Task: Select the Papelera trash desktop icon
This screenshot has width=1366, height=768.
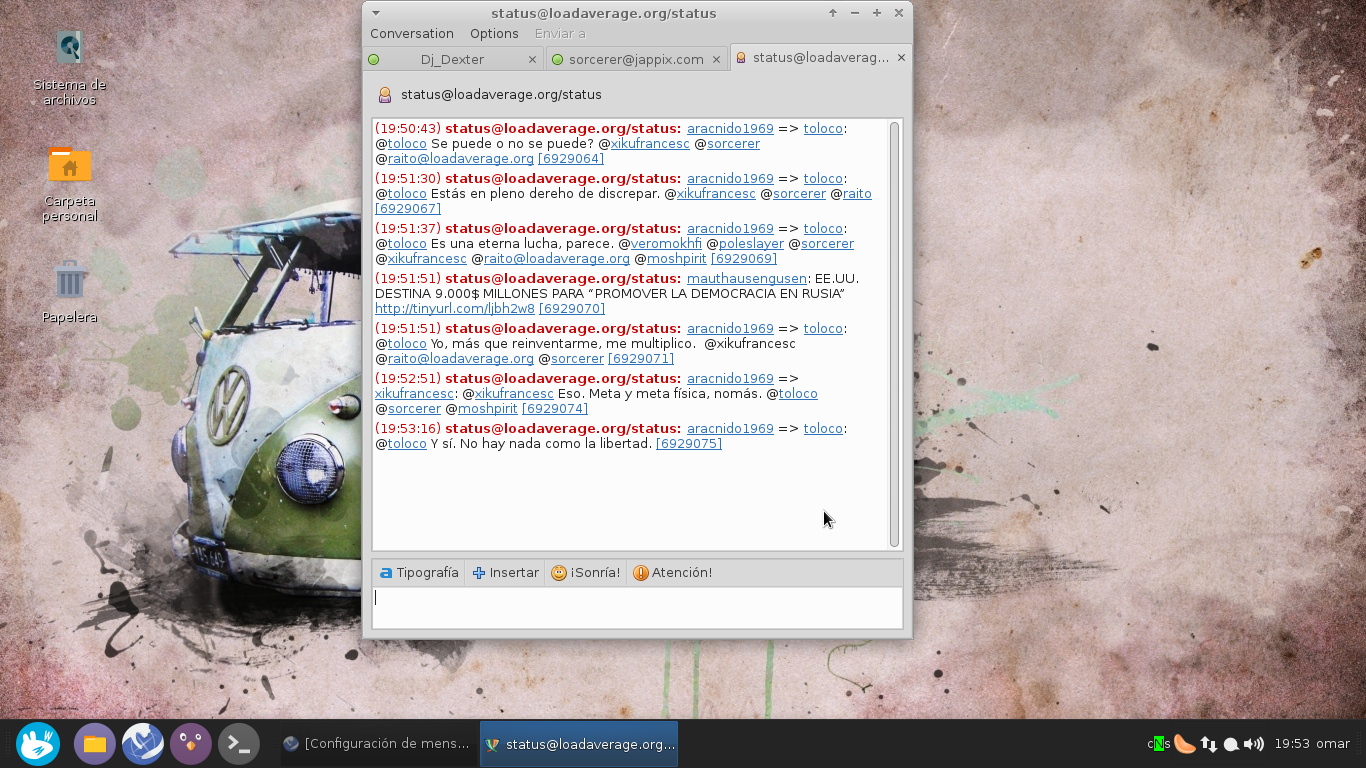Action: 69,292
